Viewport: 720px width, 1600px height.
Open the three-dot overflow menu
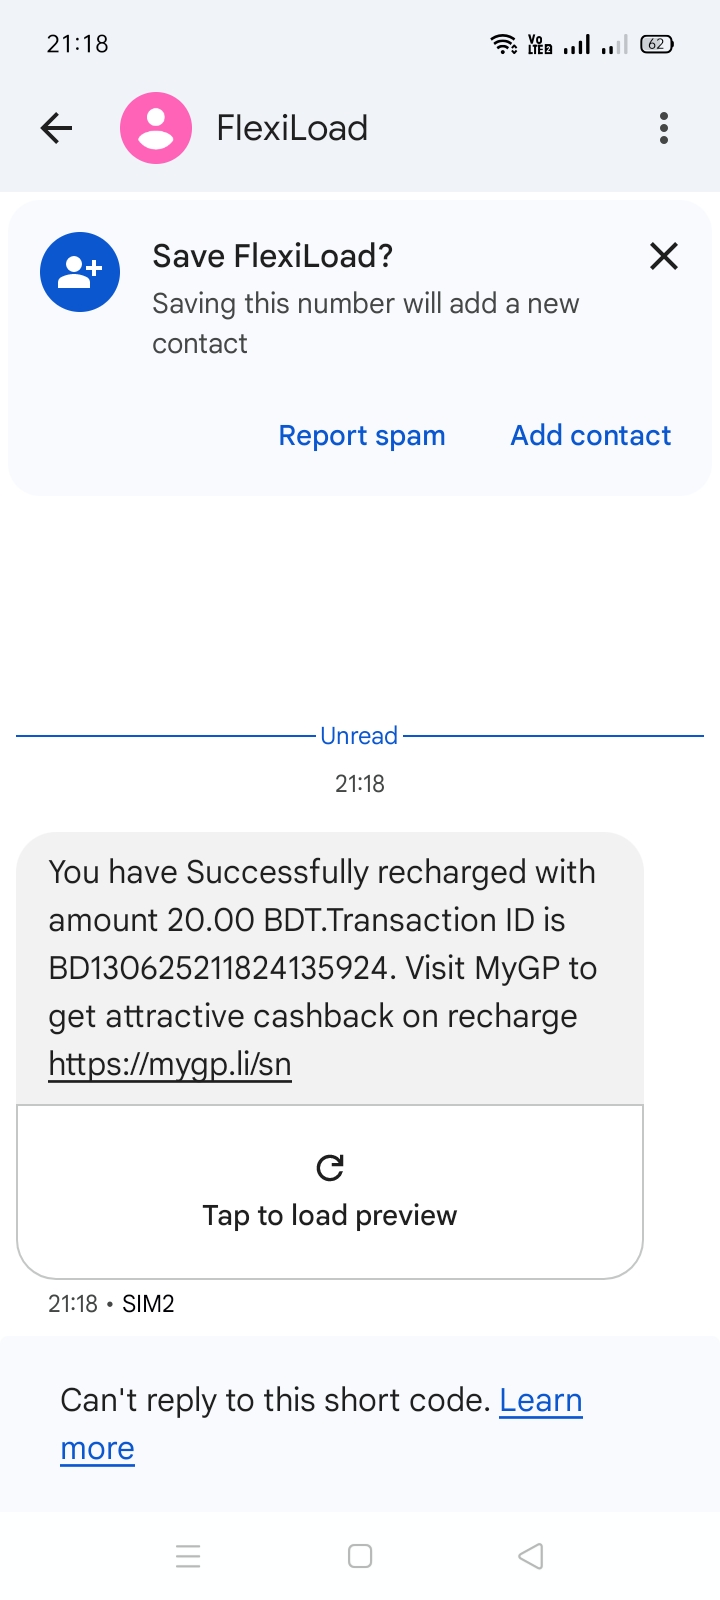coord(664,128)
